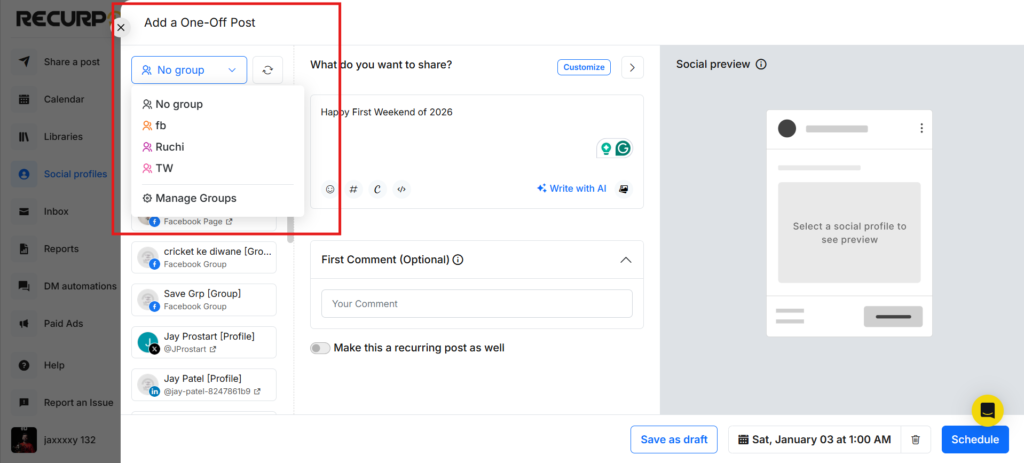This screenshot has width=1024, height=463.
Task: Click the trash delete icon
Action: pos(916,439)
